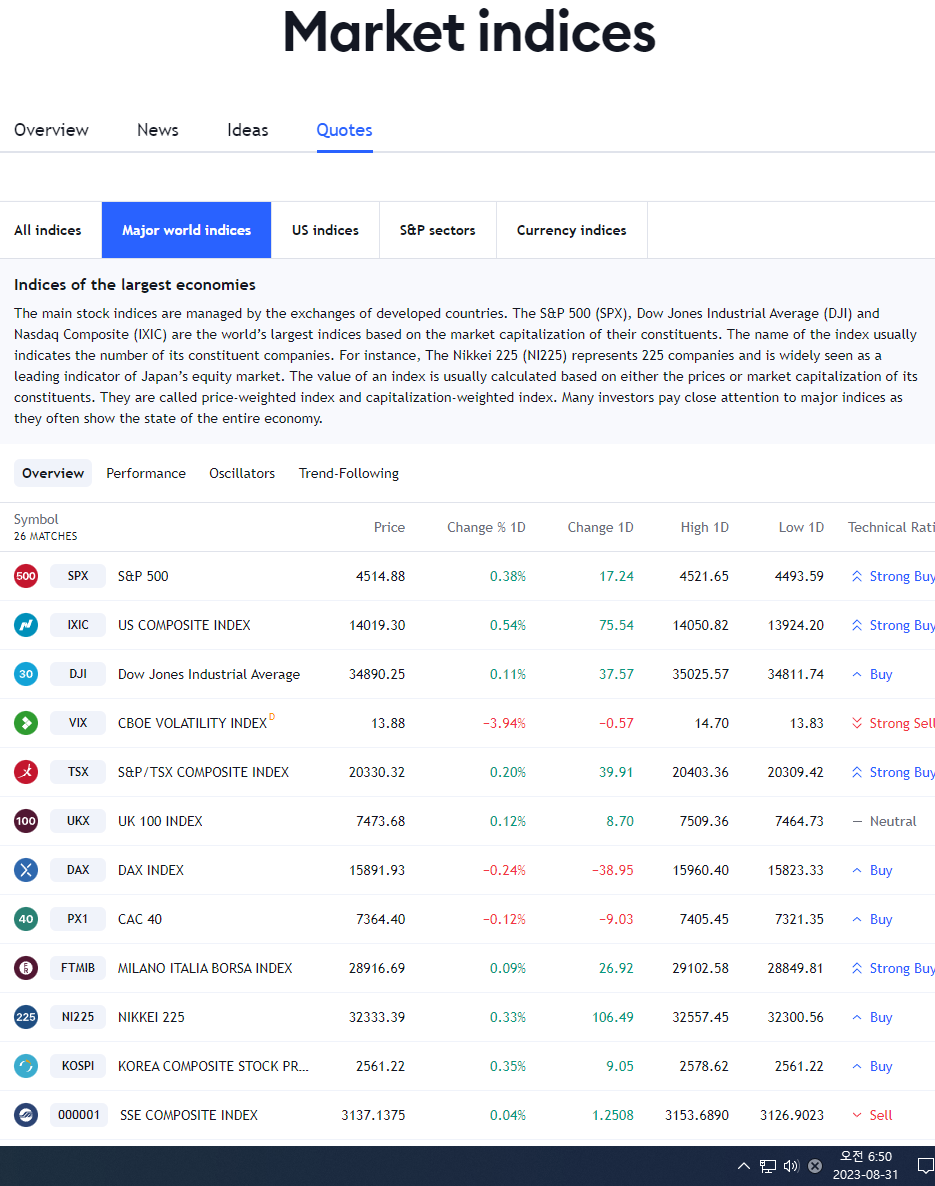
Task: Click the network icon in system tray
Action: click(x=768, y=1166)
